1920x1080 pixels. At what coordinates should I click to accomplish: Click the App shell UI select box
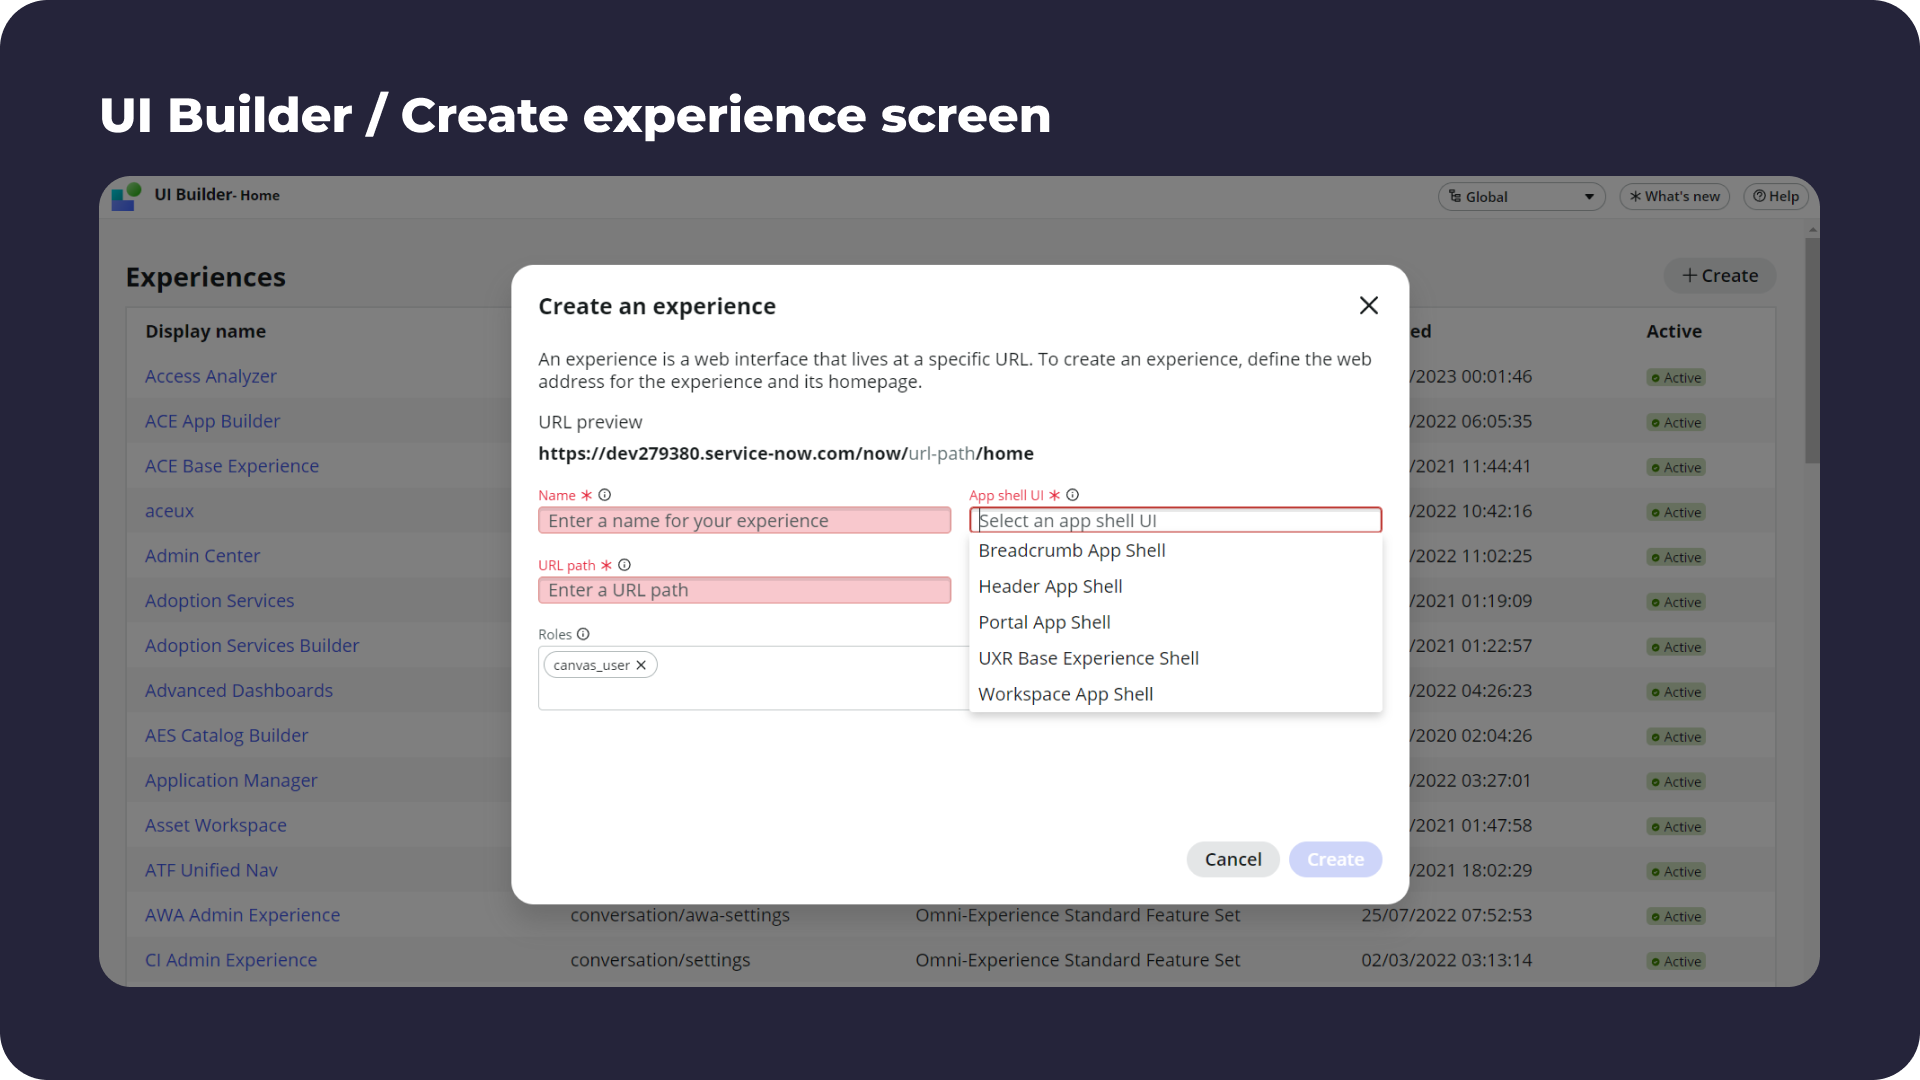[x=1175, y=520]
